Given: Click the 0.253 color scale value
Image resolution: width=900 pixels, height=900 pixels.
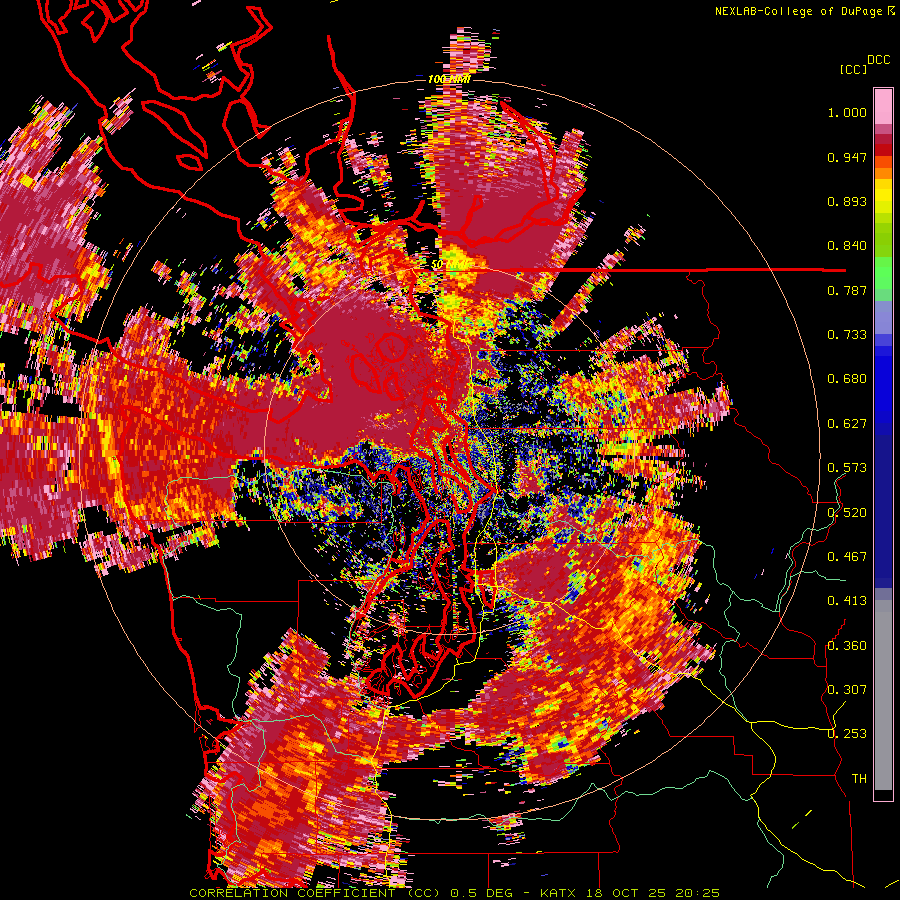Looking at the screenshot, I should tap(847, 734).
